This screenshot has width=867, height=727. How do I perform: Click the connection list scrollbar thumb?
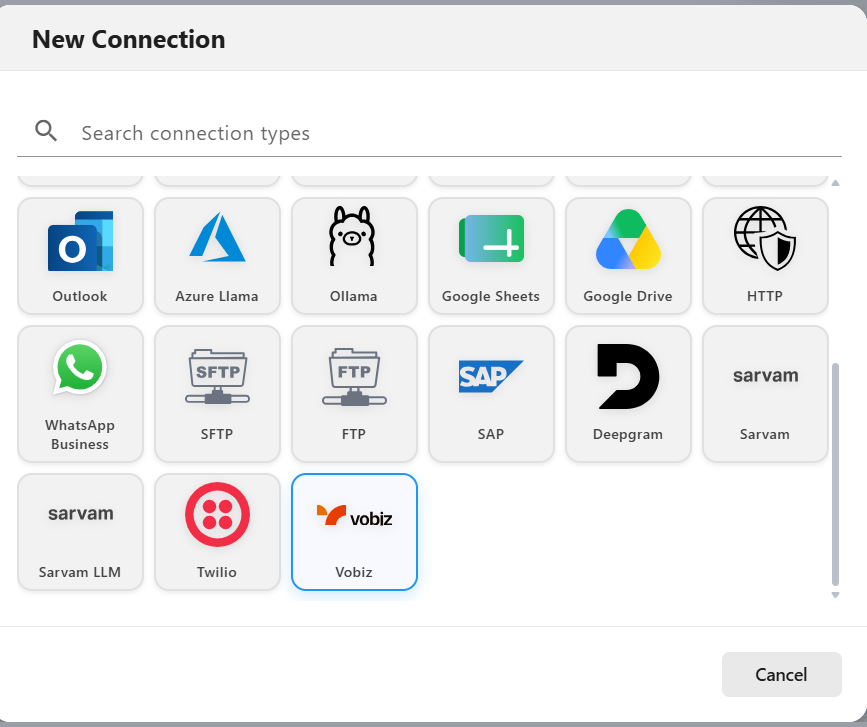coord(835,474)
